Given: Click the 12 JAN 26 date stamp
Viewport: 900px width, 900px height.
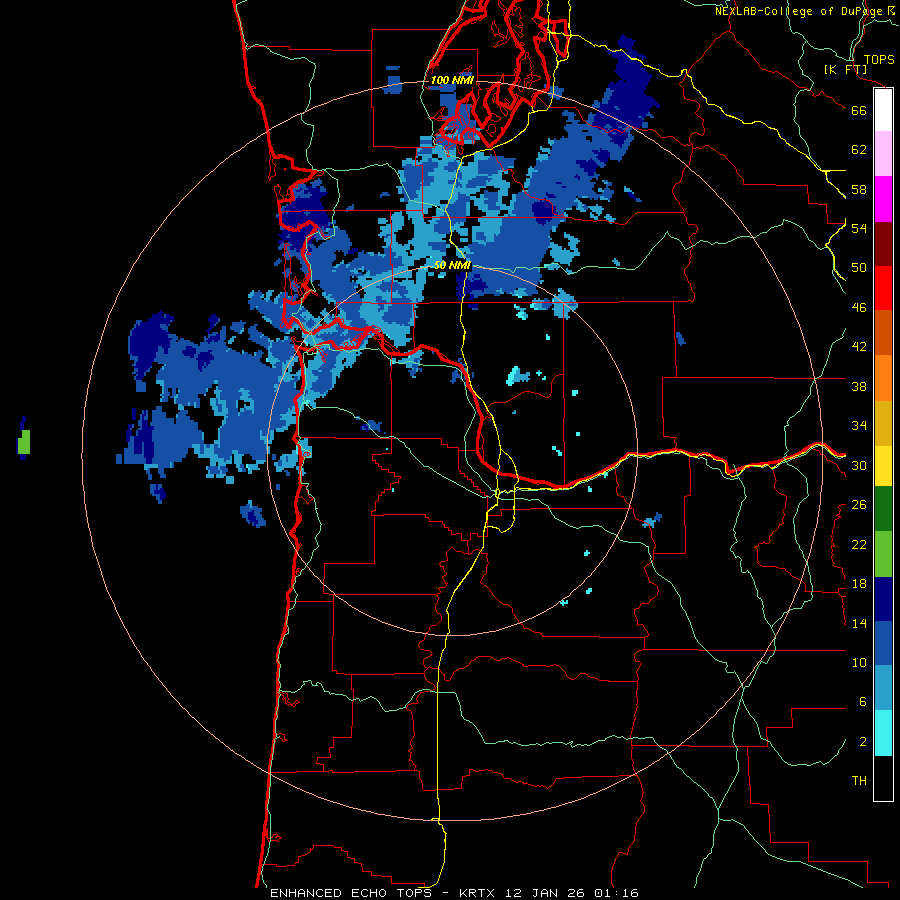Looking at the screenshot, I should [547, 893].
